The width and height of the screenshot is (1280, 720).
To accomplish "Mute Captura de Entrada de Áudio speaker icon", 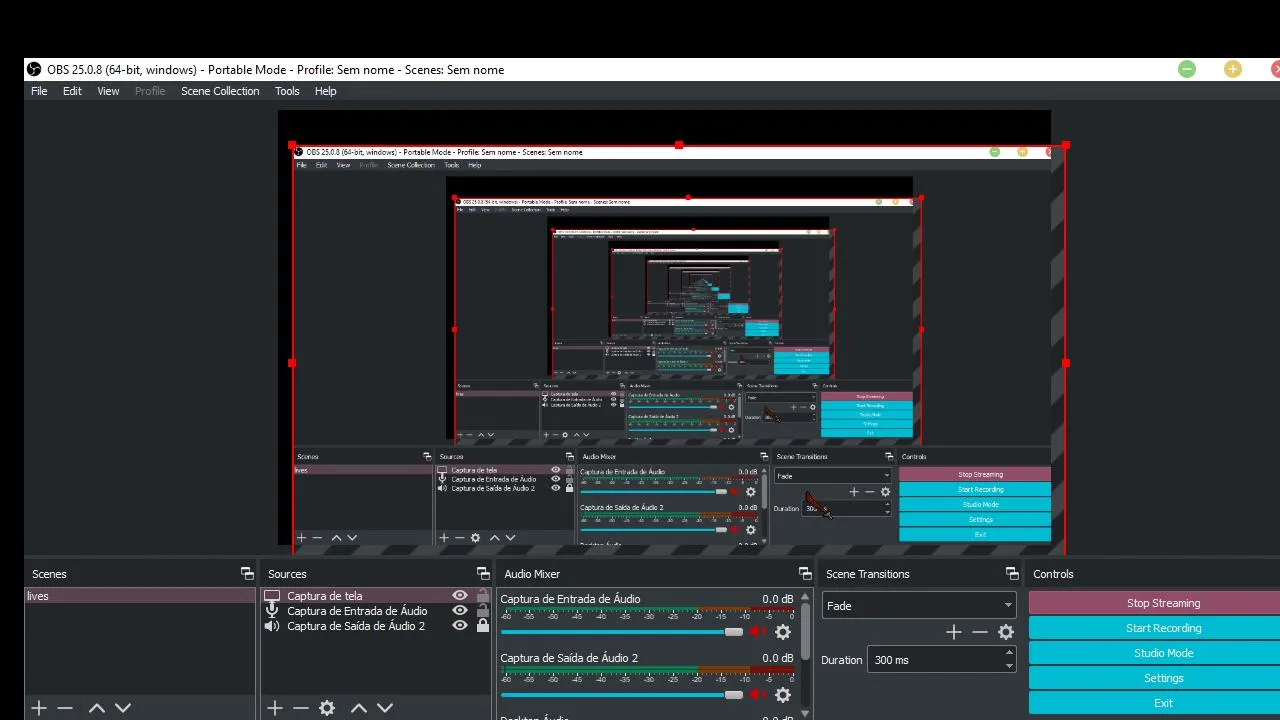I will point(758,632).
